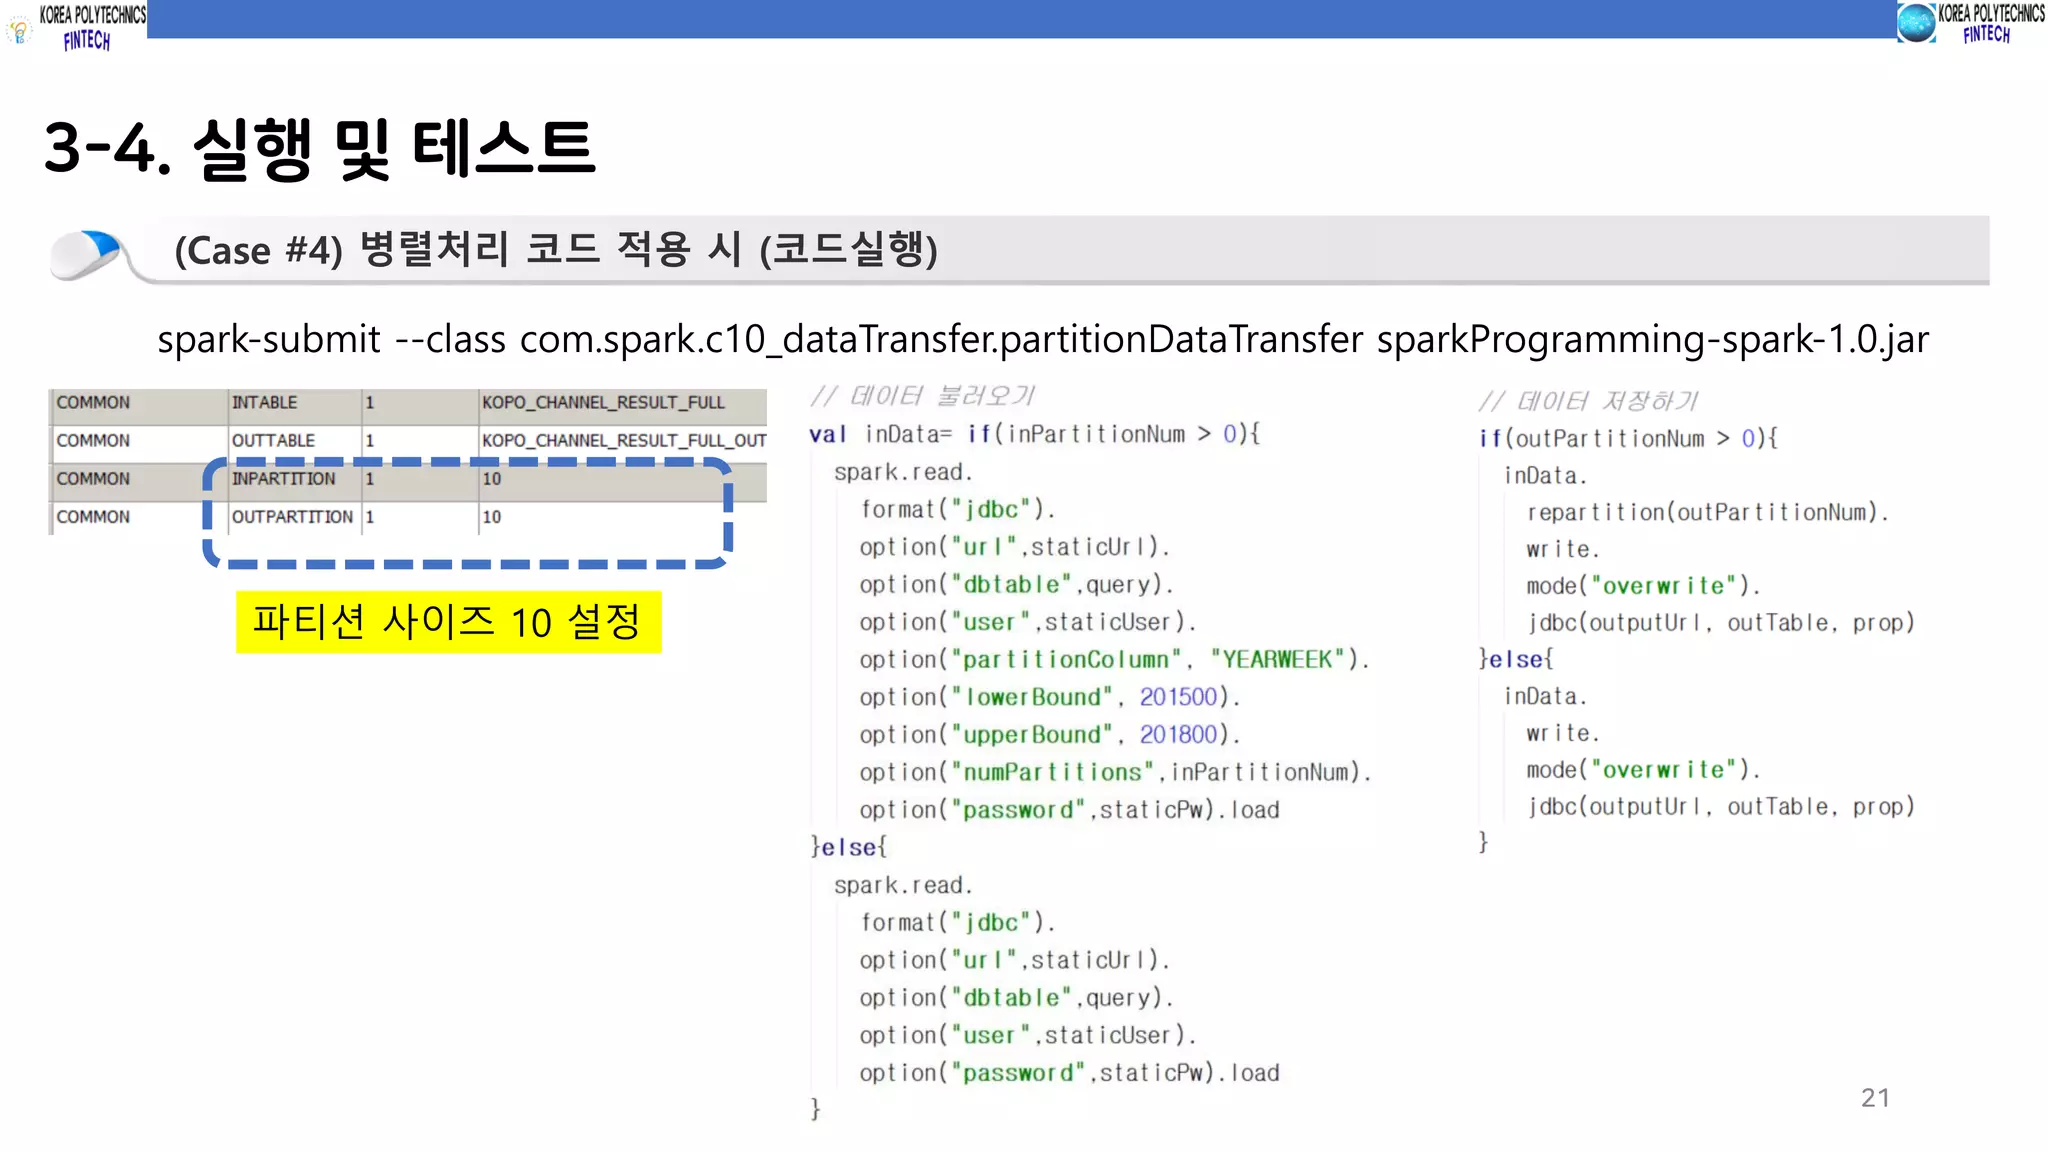
Task: Click the upperBound 201800 code line
Action: (x=1048, y=735)
